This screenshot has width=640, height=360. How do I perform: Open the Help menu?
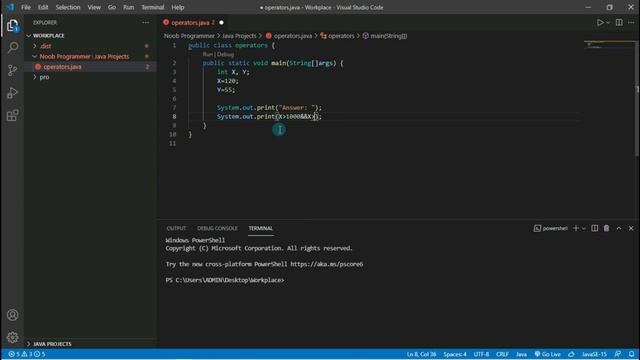(178, 7)
